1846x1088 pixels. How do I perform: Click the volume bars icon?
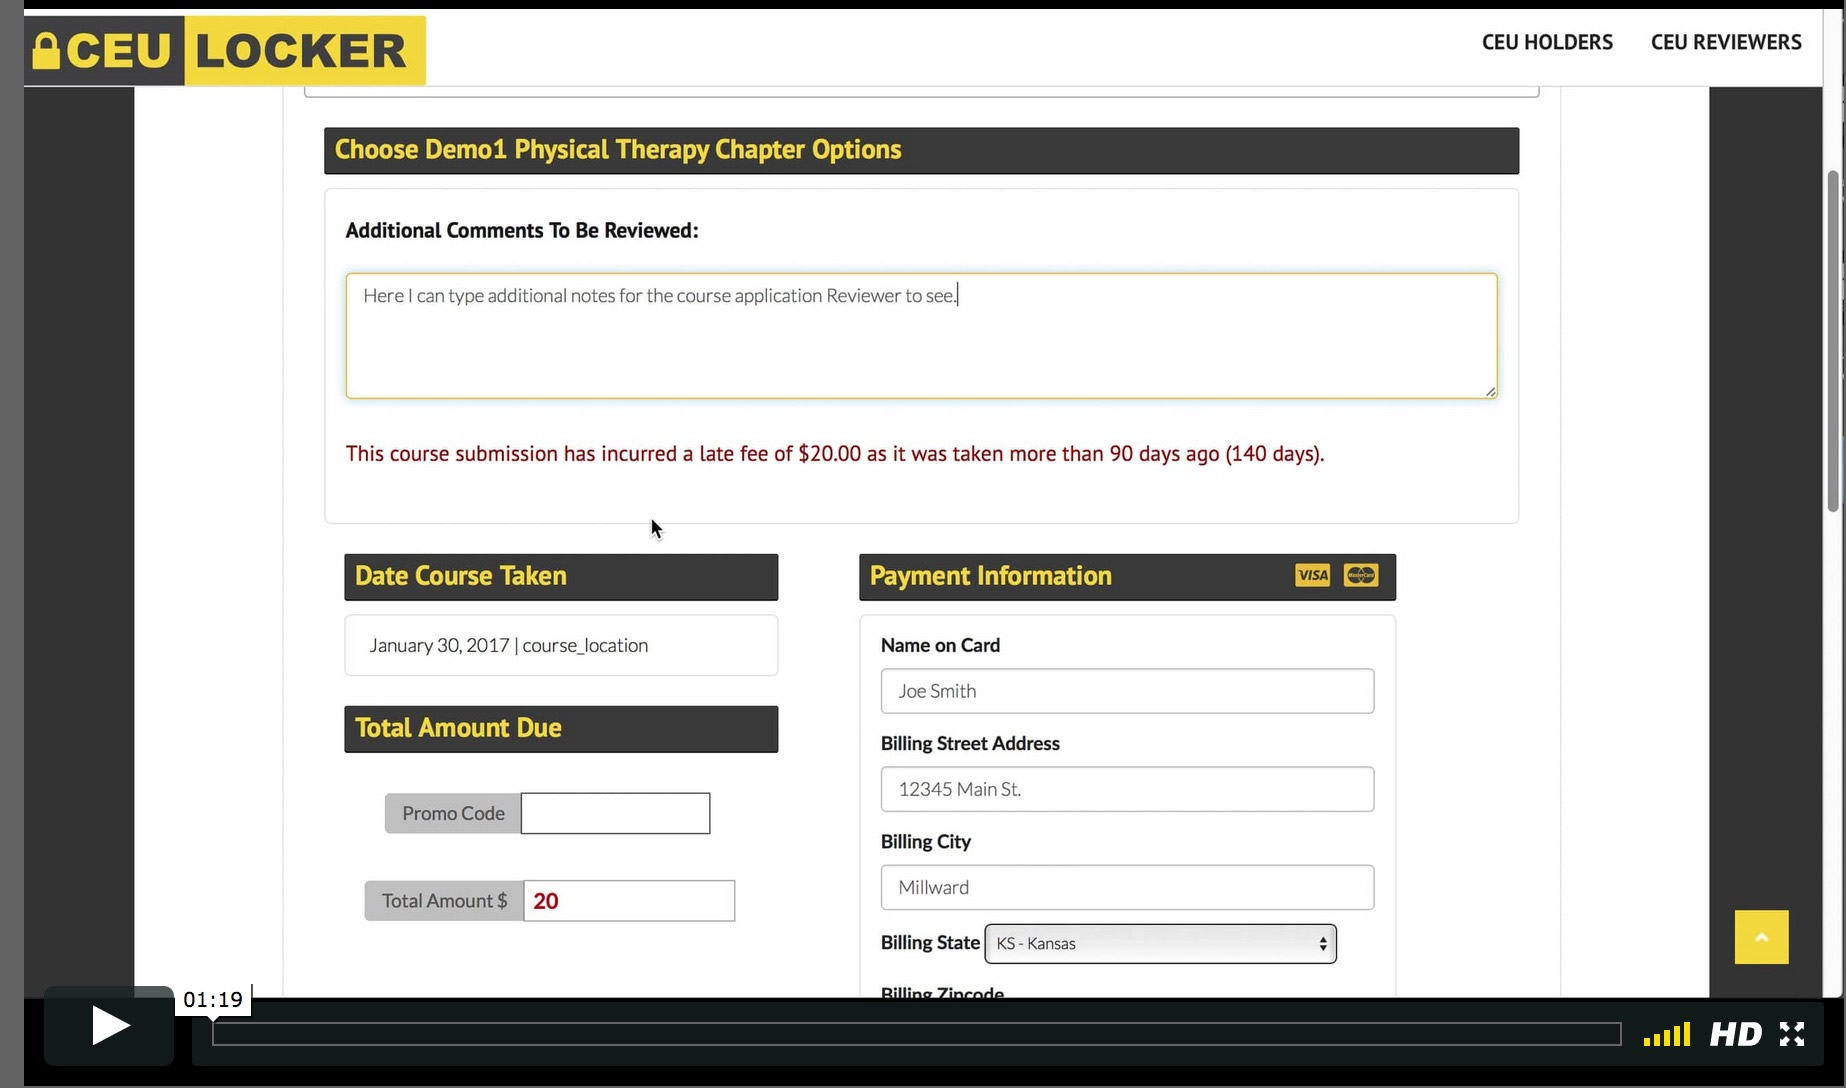pos(1666,1034)
